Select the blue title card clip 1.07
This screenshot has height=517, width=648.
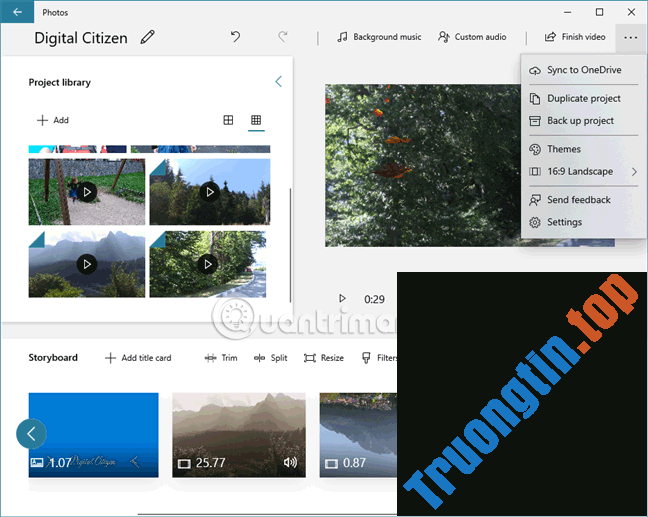tap(93, 435)
